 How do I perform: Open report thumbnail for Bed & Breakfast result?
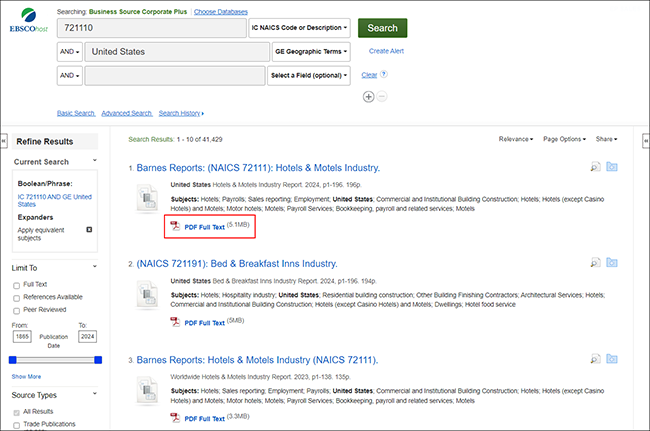click(x=148, y=295)
